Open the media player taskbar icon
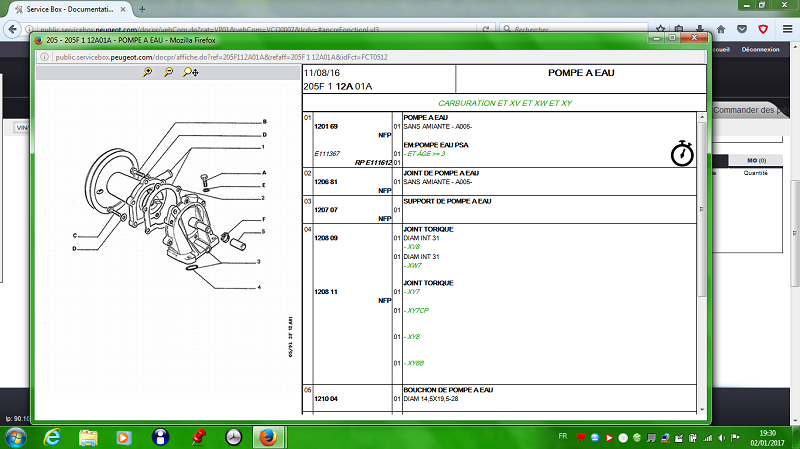The height and width of the screenshot is (449, 800). [123, 438]
